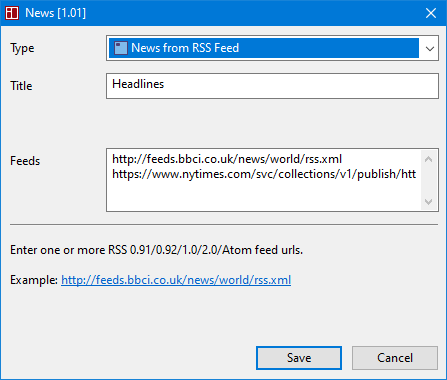Click the RSS feed icon in Type box
Screen dimensions: 447x380
tap(120, 48)
